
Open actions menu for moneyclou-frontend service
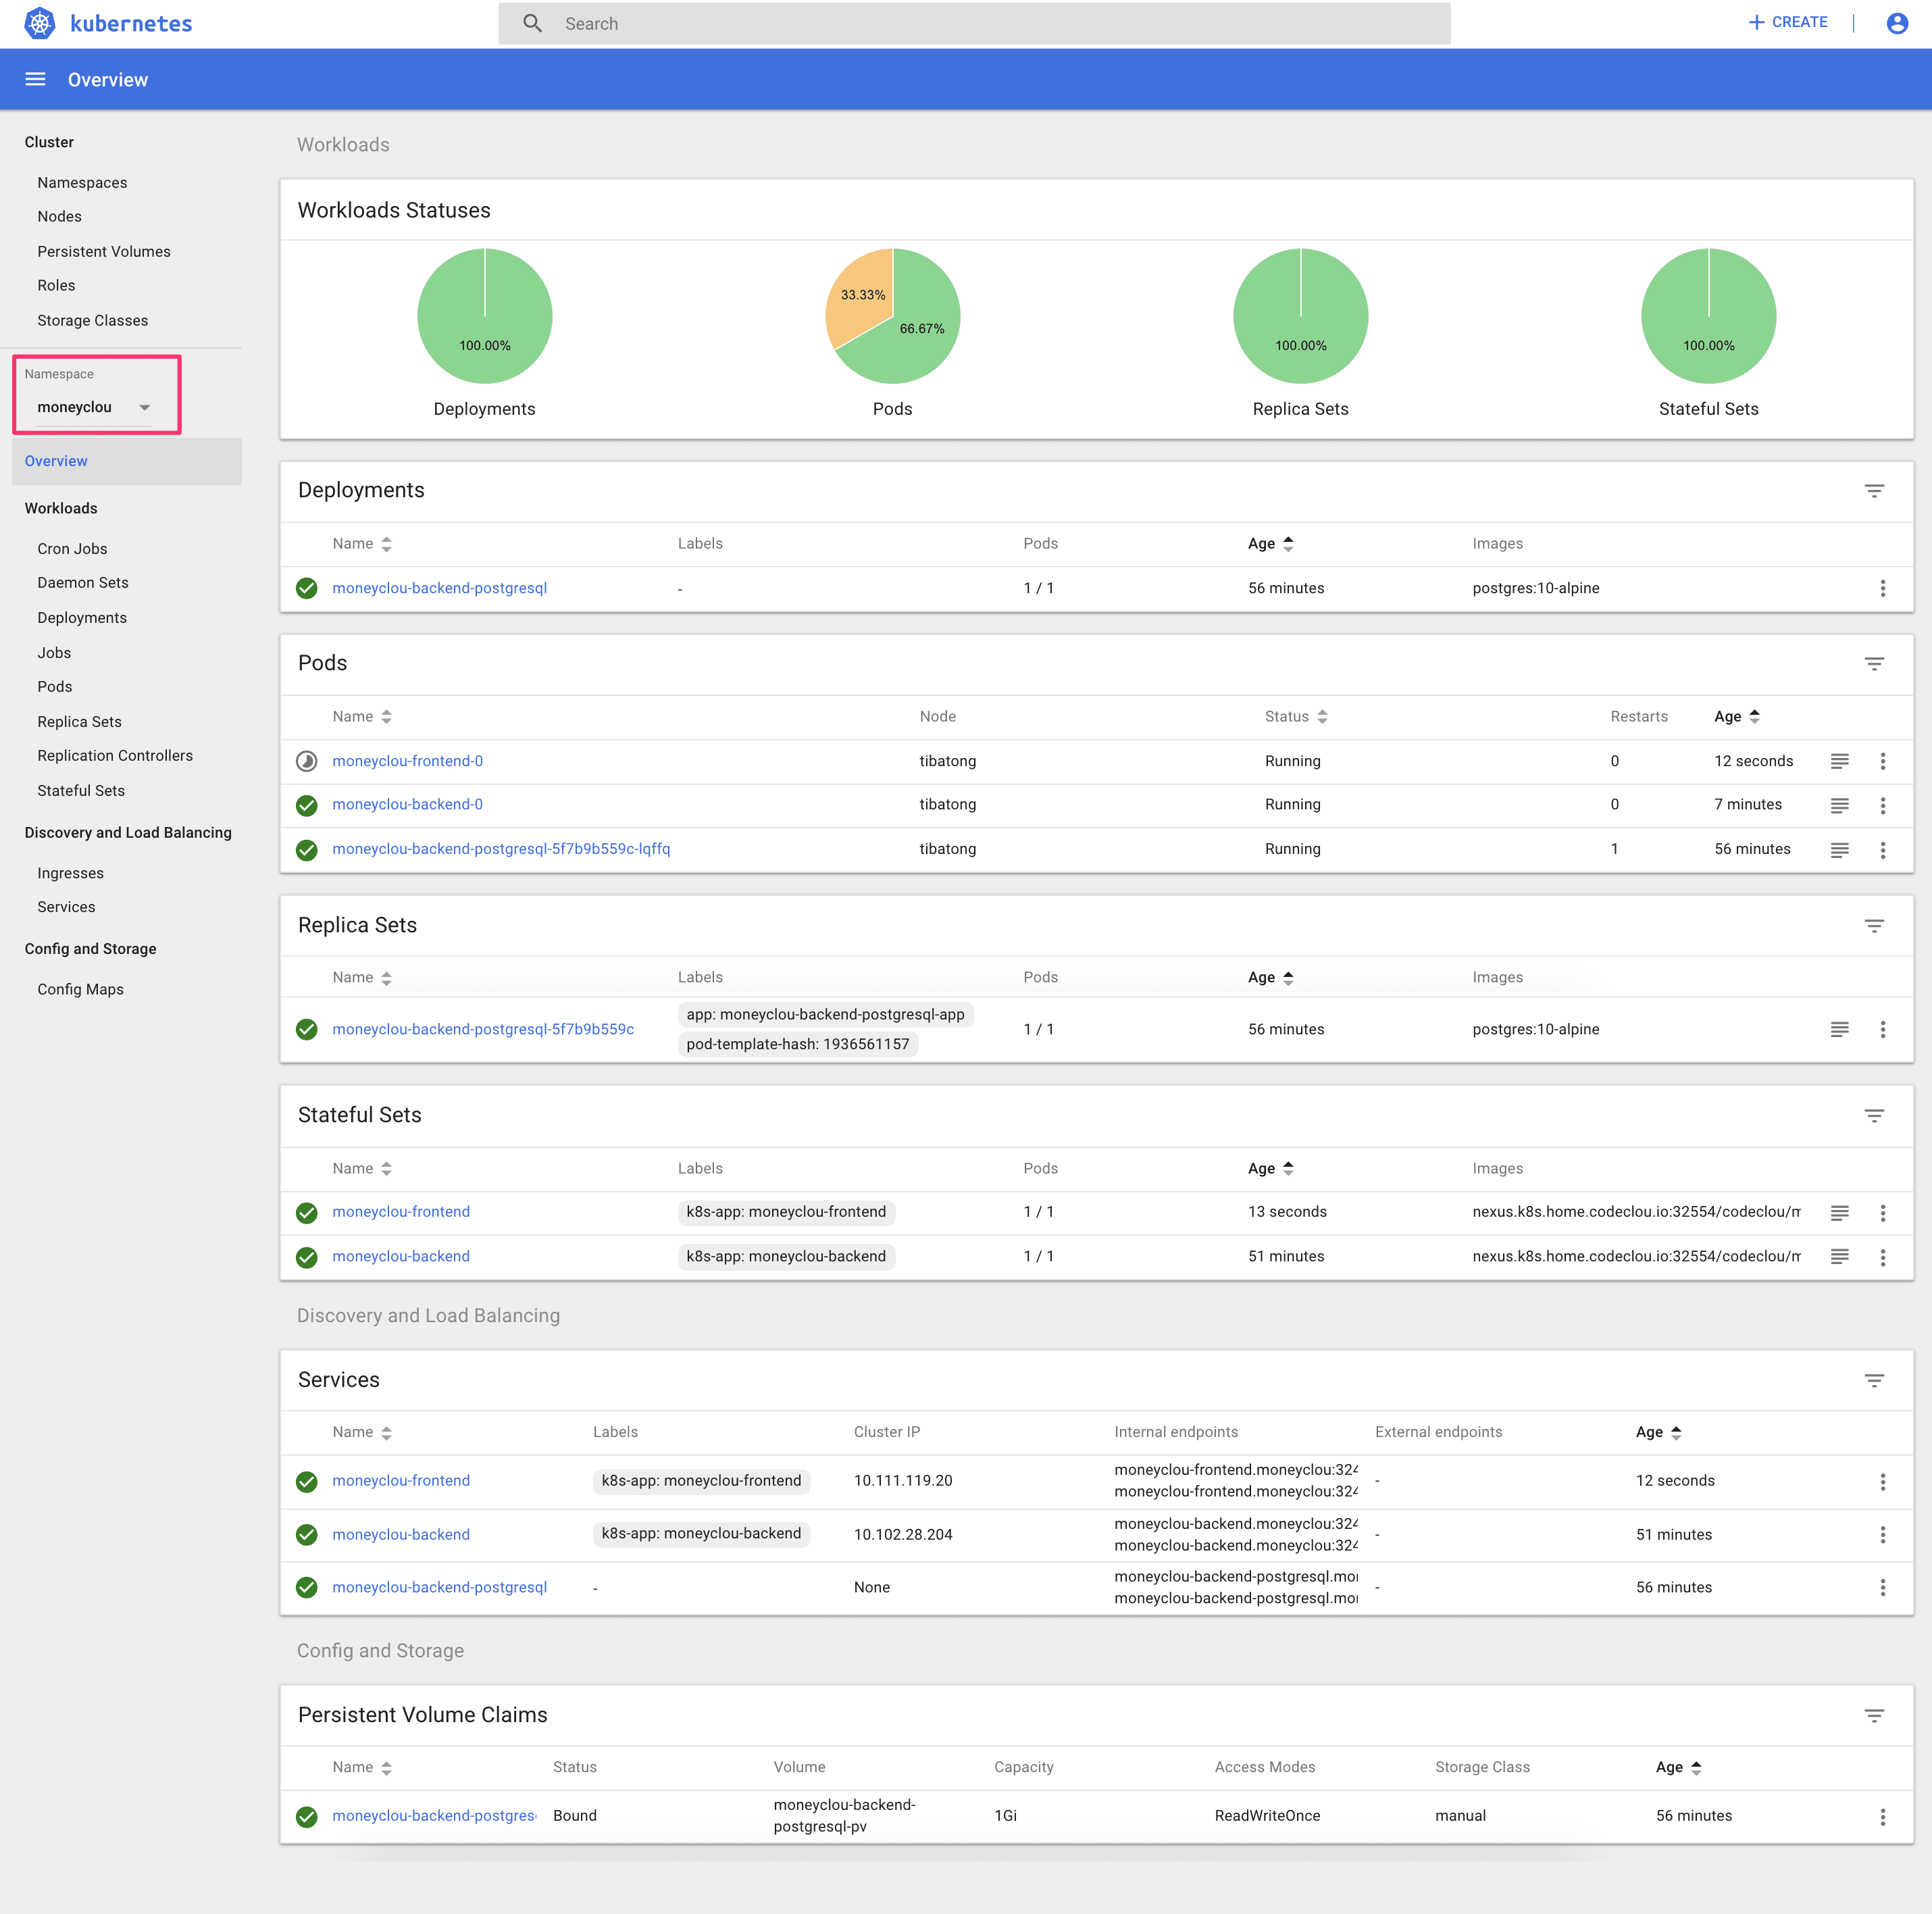click(1882, 1482)
